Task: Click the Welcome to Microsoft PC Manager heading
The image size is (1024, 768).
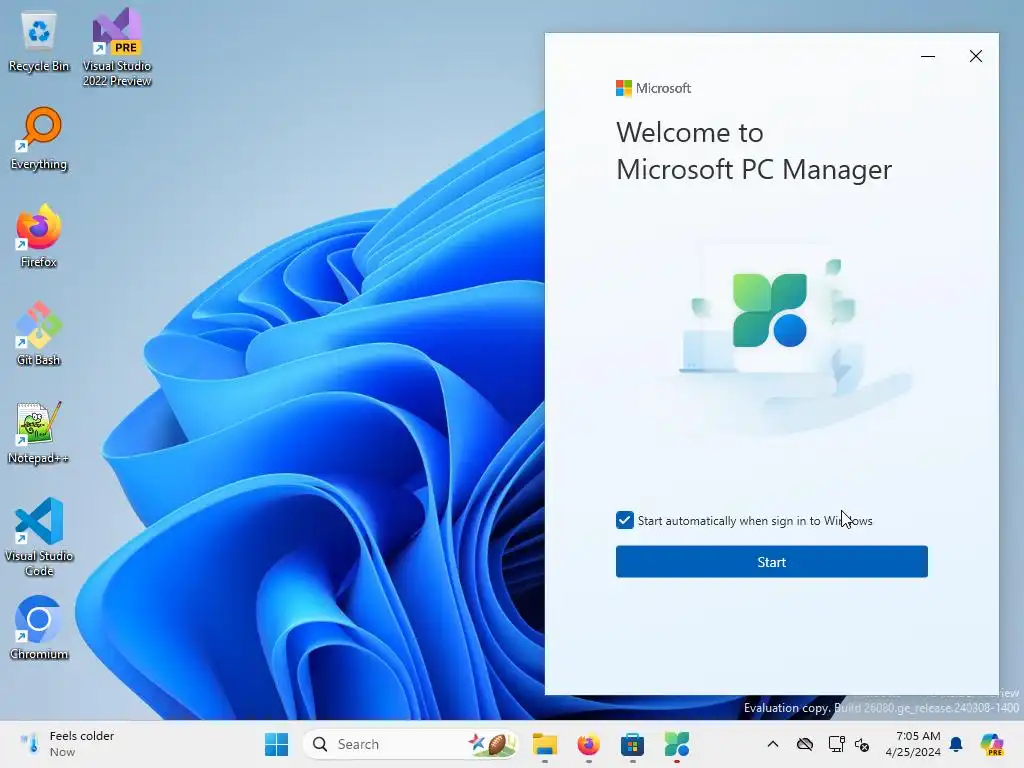Action: pyautogui.click(x=754, y=151)
